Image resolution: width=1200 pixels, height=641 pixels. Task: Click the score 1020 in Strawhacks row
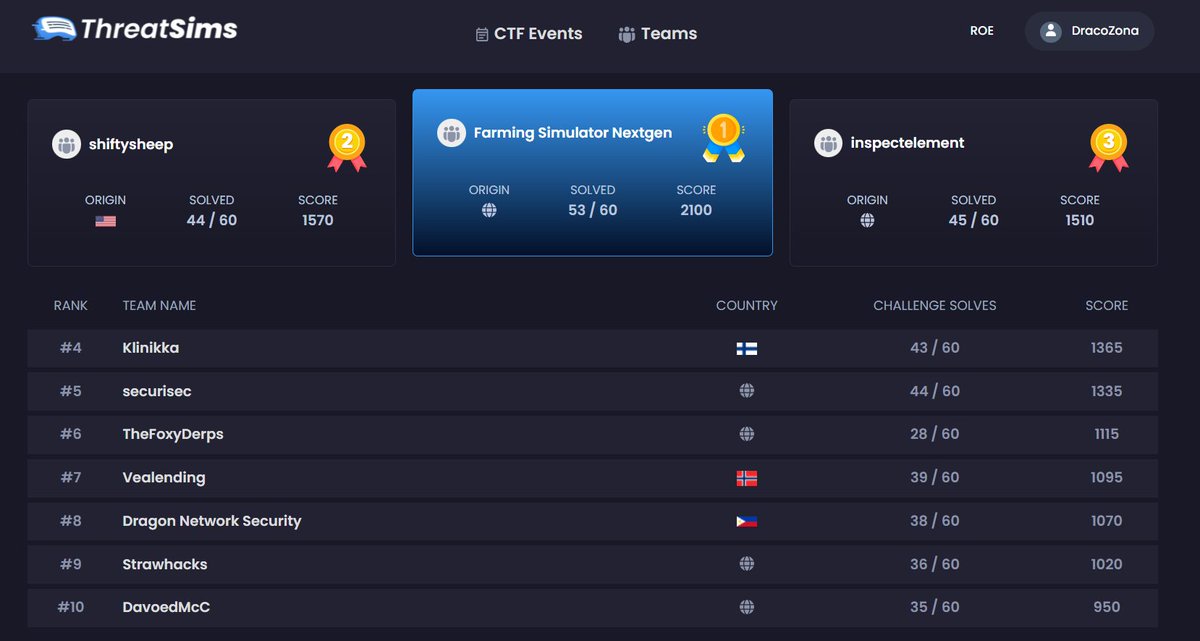click(x=1107, y=564)
